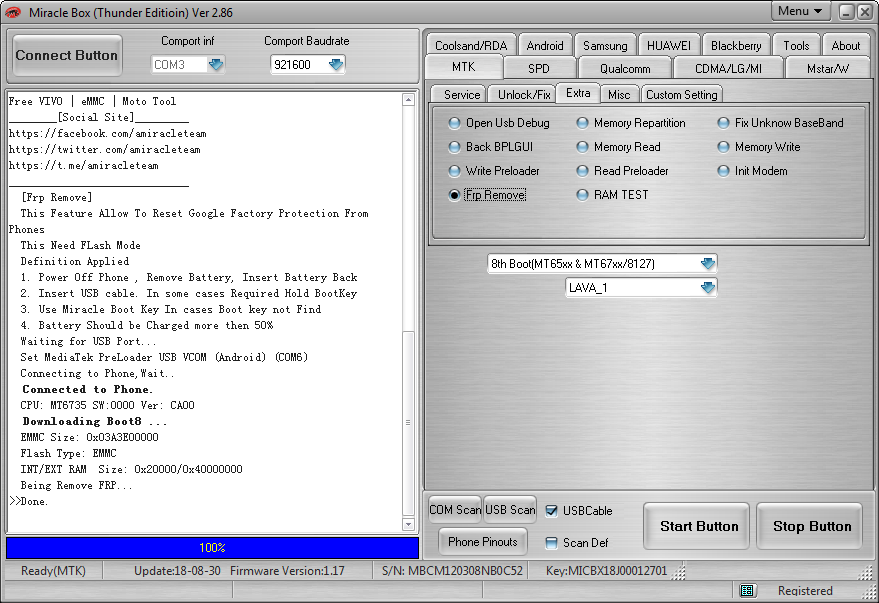This screenshot has height=603, width=879.
Task: Open the Menu dropdown in title bar
Action: (x=800, y=11)
